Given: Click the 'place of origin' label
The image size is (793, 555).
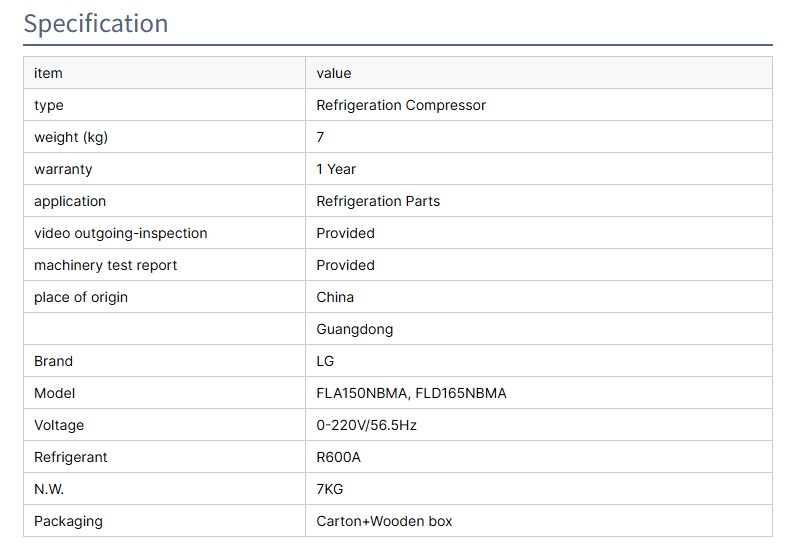Looking at the screenshot, I should pyautogui.click(x=81, y=297).
